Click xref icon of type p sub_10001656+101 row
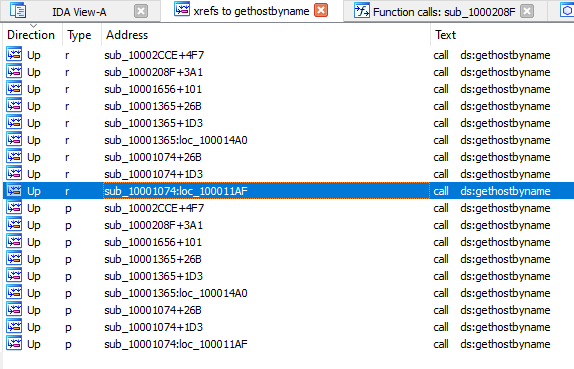Viewport: 574px width, 369px height. (14, 241)
